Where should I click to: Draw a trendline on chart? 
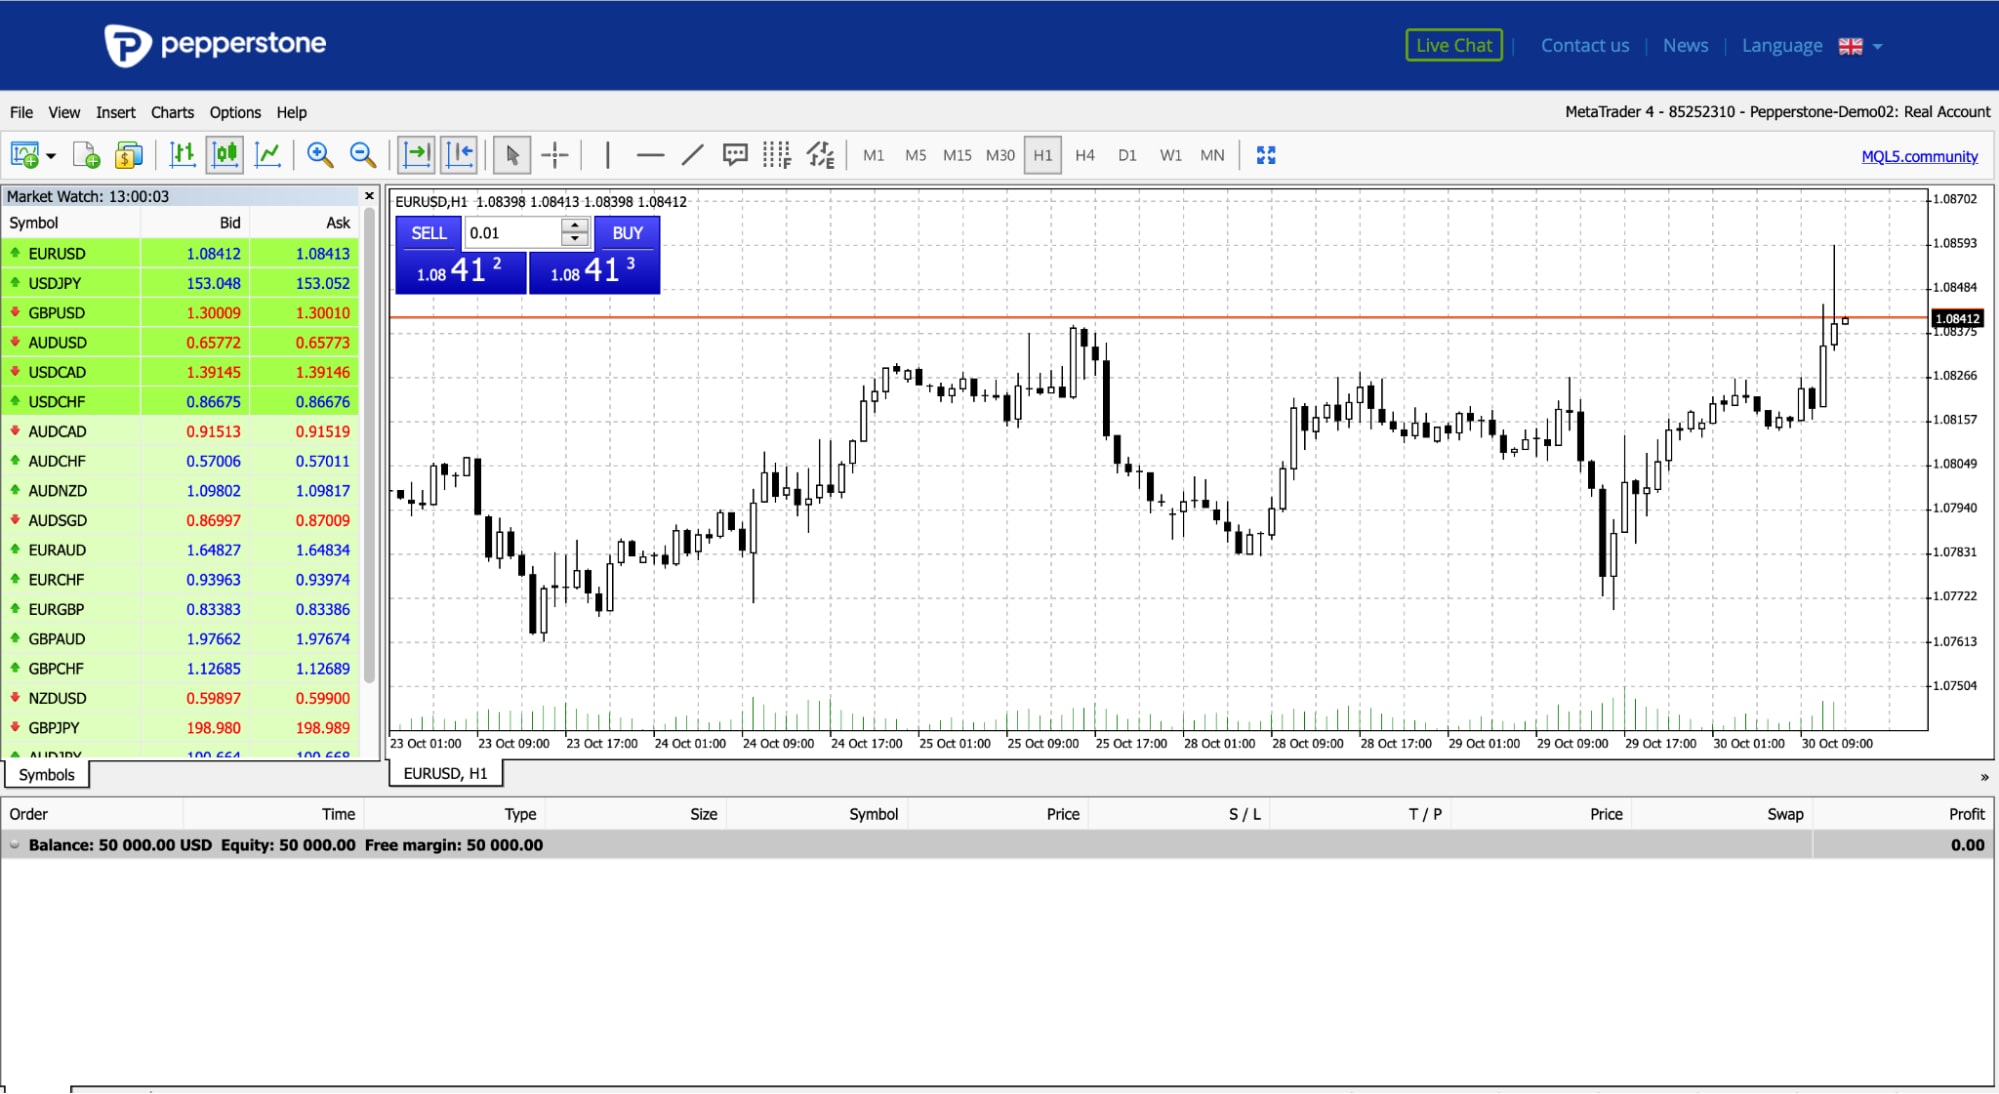[692, 155]
